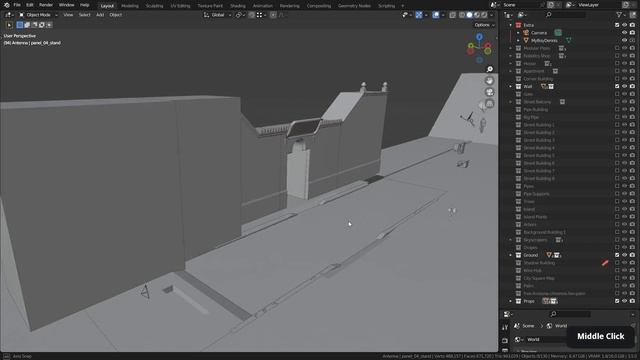The height and width of the screenshot is (360, 640).
Task: Open the Object Mode dropdown
Action: coord(38,15)
